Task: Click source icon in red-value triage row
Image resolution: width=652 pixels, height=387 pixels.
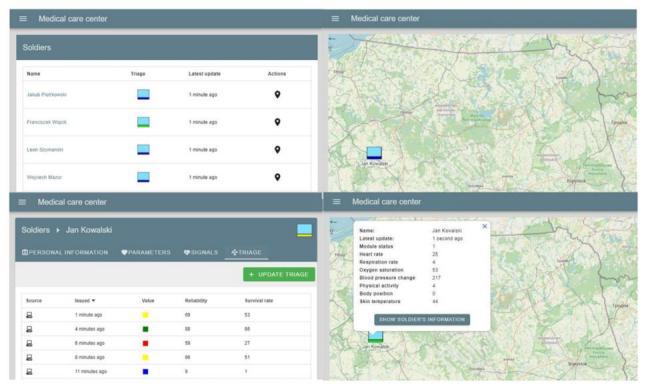Action: [x=29, y=343]
